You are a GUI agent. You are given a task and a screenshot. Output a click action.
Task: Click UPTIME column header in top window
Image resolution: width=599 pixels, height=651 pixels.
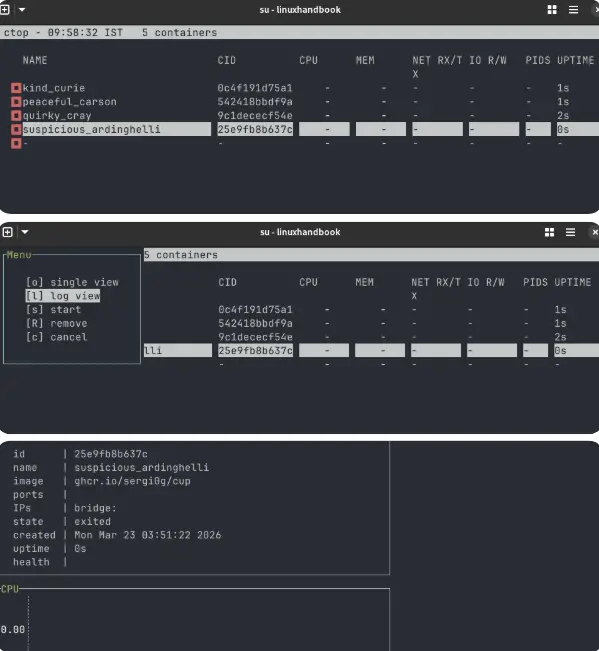(x=575, y=61)
